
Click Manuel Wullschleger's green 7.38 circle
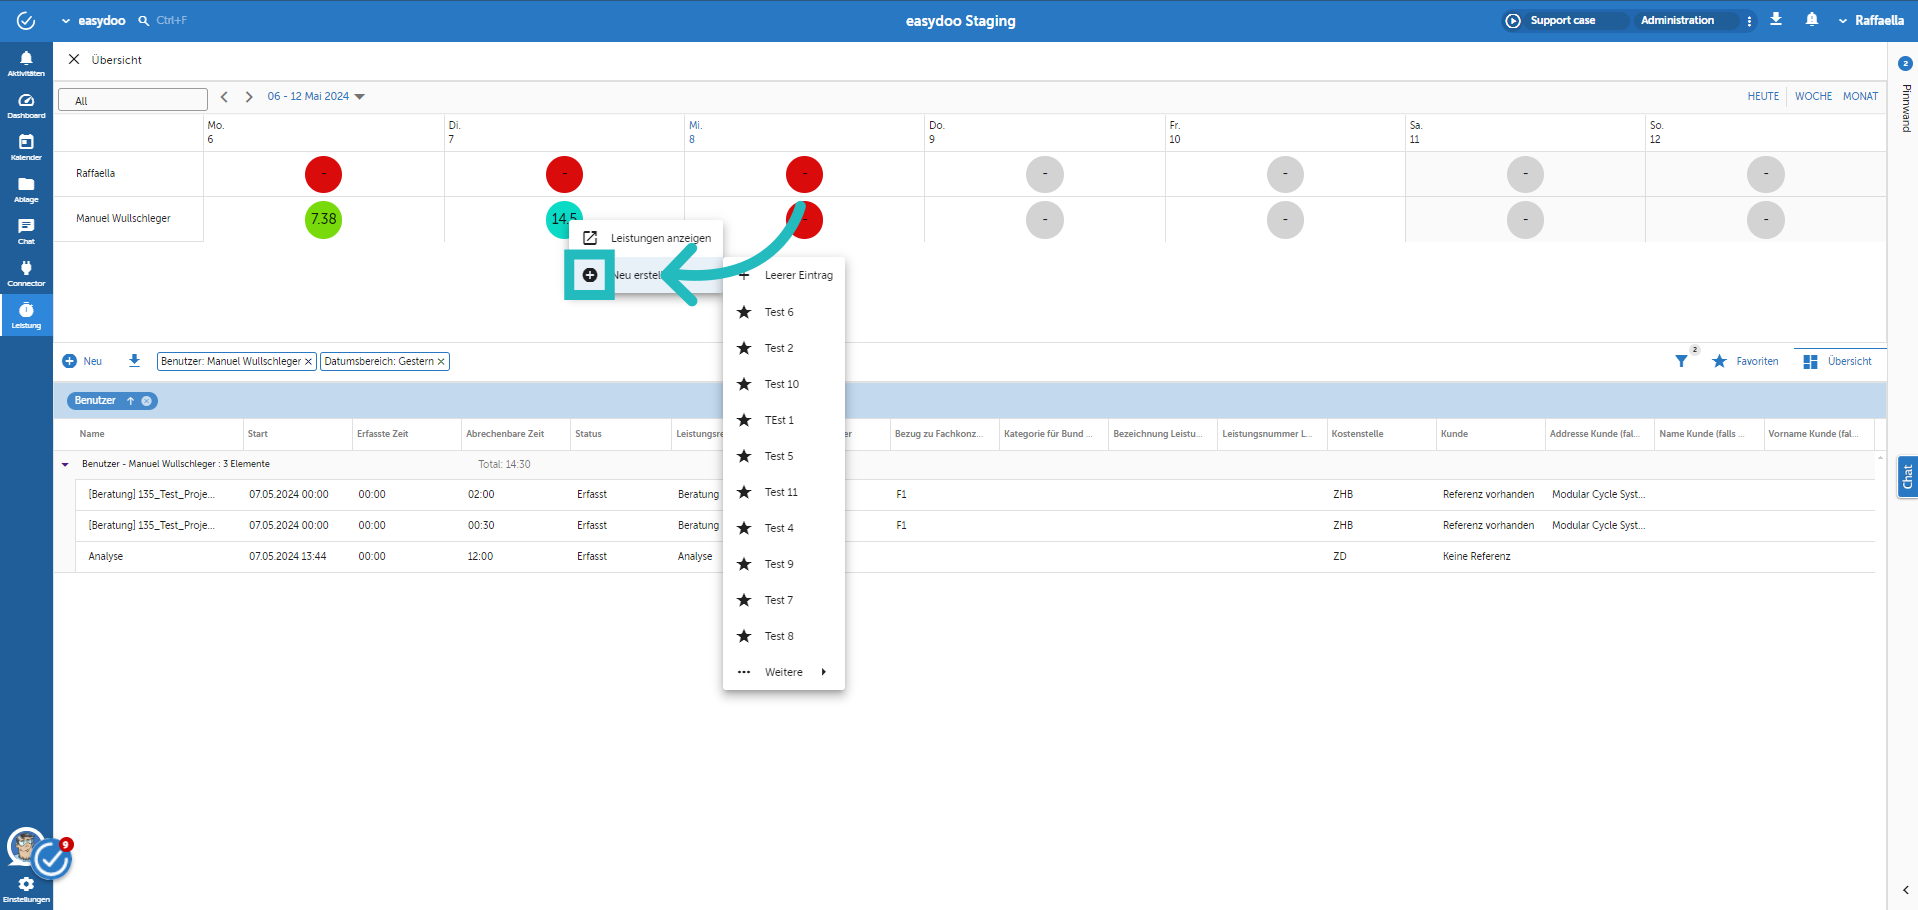tap(323, 219)
